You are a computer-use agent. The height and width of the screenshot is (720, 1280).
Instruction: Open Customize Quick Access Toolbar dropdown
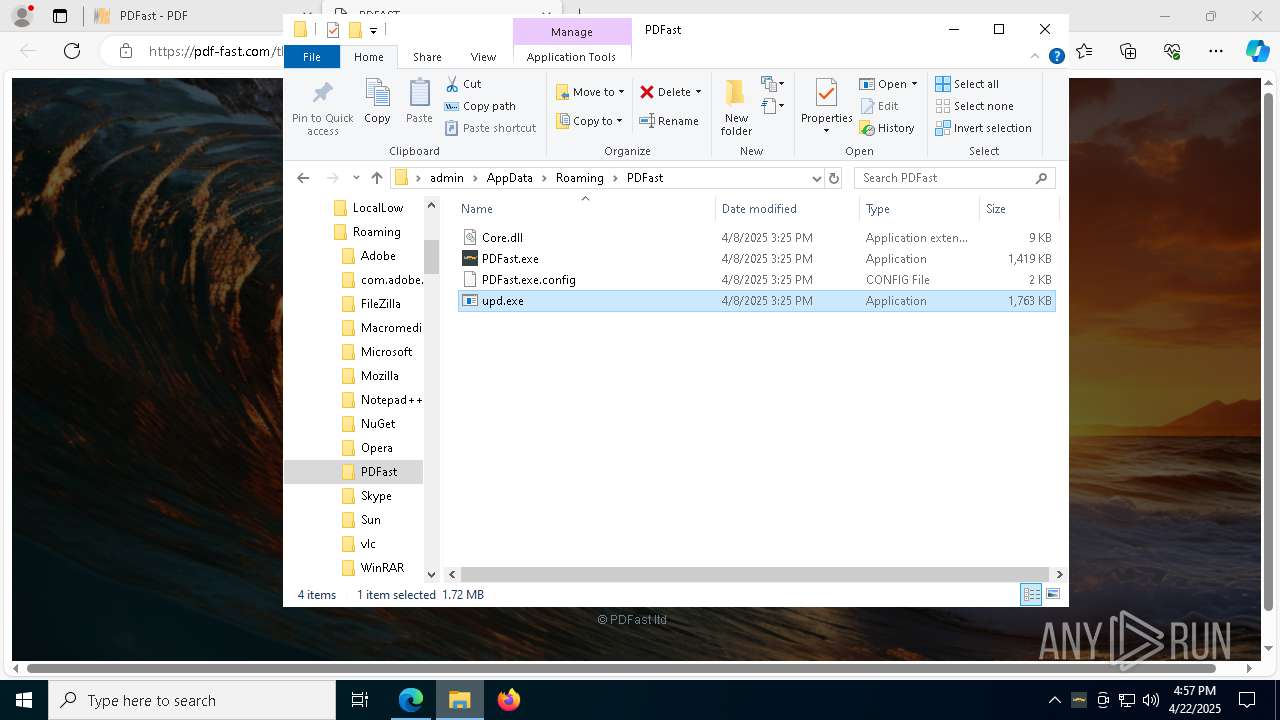pyautogui.click(x=373, y=30)
